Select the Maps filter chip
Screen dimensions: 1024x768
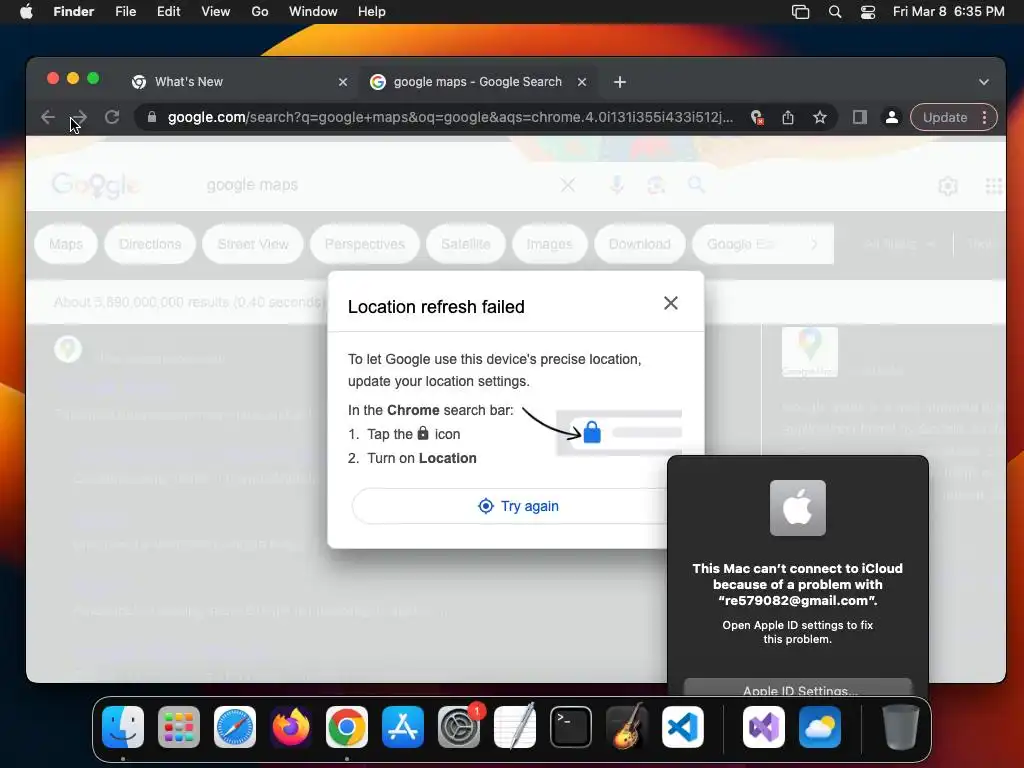[66, 244]
